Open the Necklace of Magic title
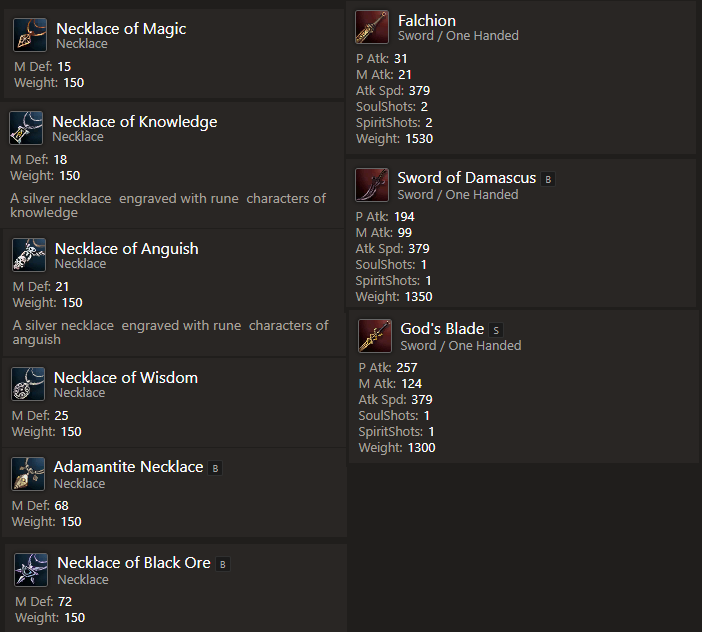 pyautogui.click(x=121, y=29)
